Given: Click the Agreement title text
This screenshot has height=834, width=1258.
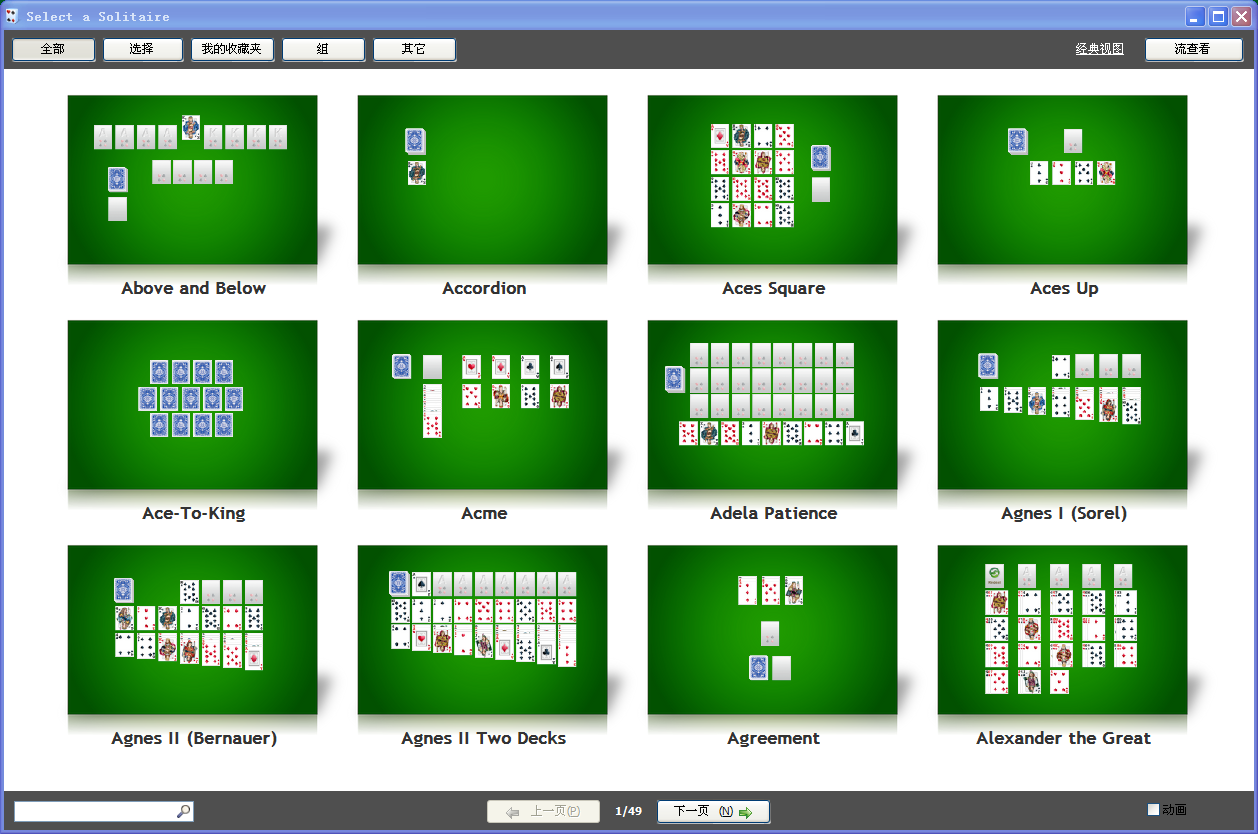Looking at the screenshot, I should 773,738.
